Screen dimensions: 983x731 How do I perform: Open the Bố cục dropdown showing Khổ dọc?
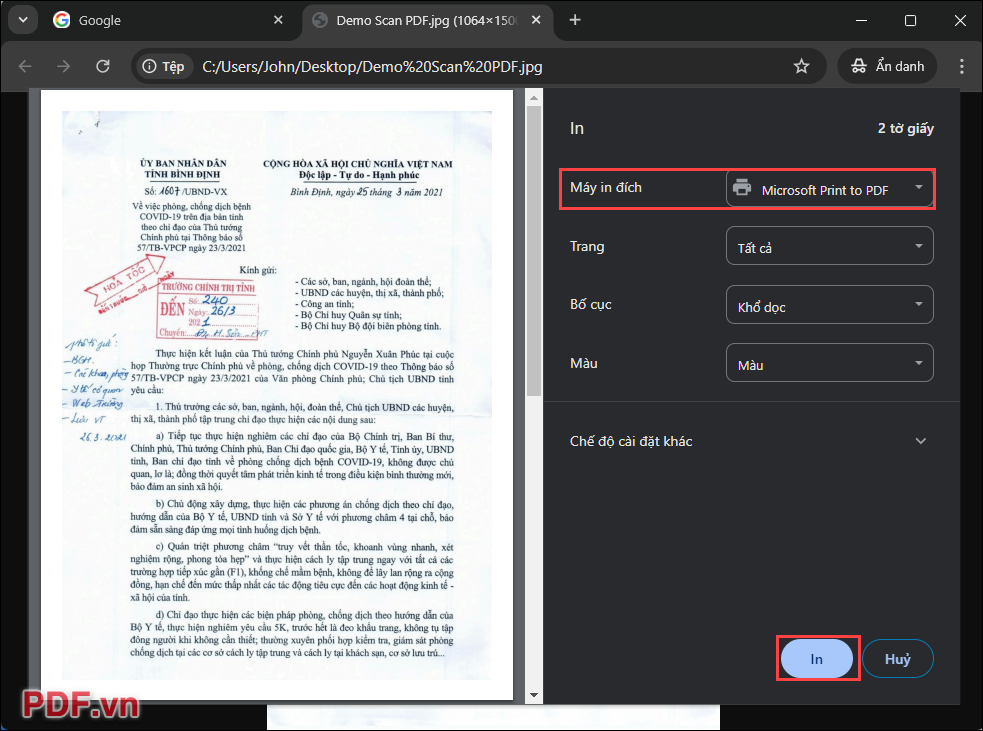(829, 304)
